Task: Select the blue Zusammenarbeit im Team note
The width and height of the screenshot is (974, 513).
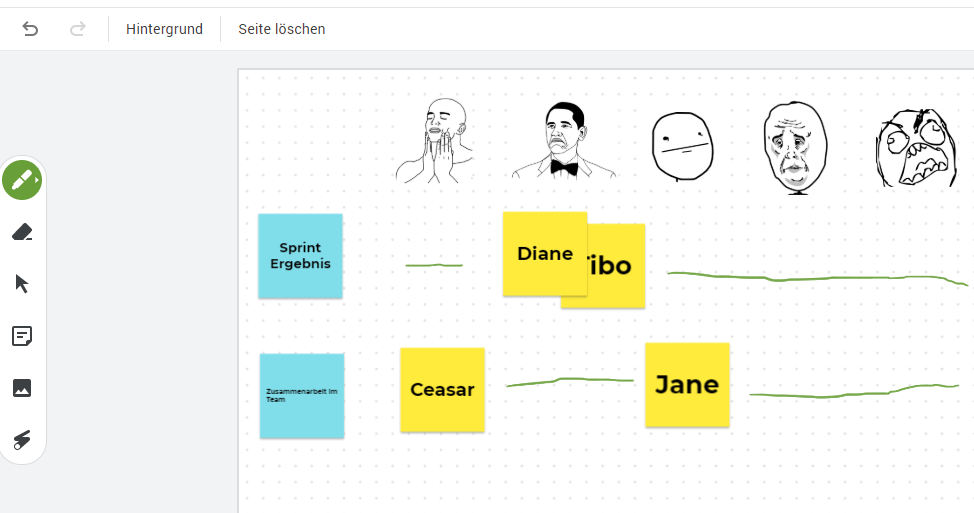Action: click(302, 396)
